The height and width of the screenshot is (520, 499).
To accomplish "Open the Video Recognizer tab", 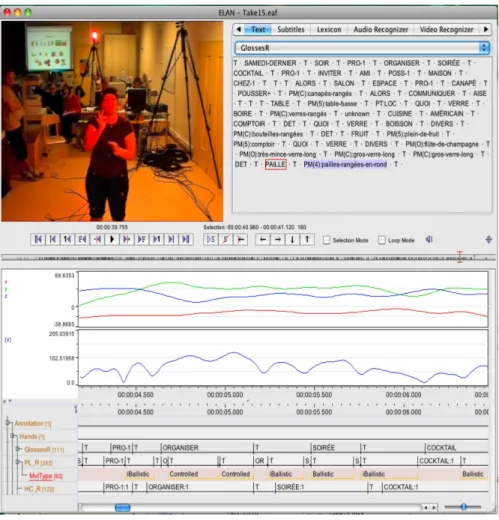I will tap(446, 29).
